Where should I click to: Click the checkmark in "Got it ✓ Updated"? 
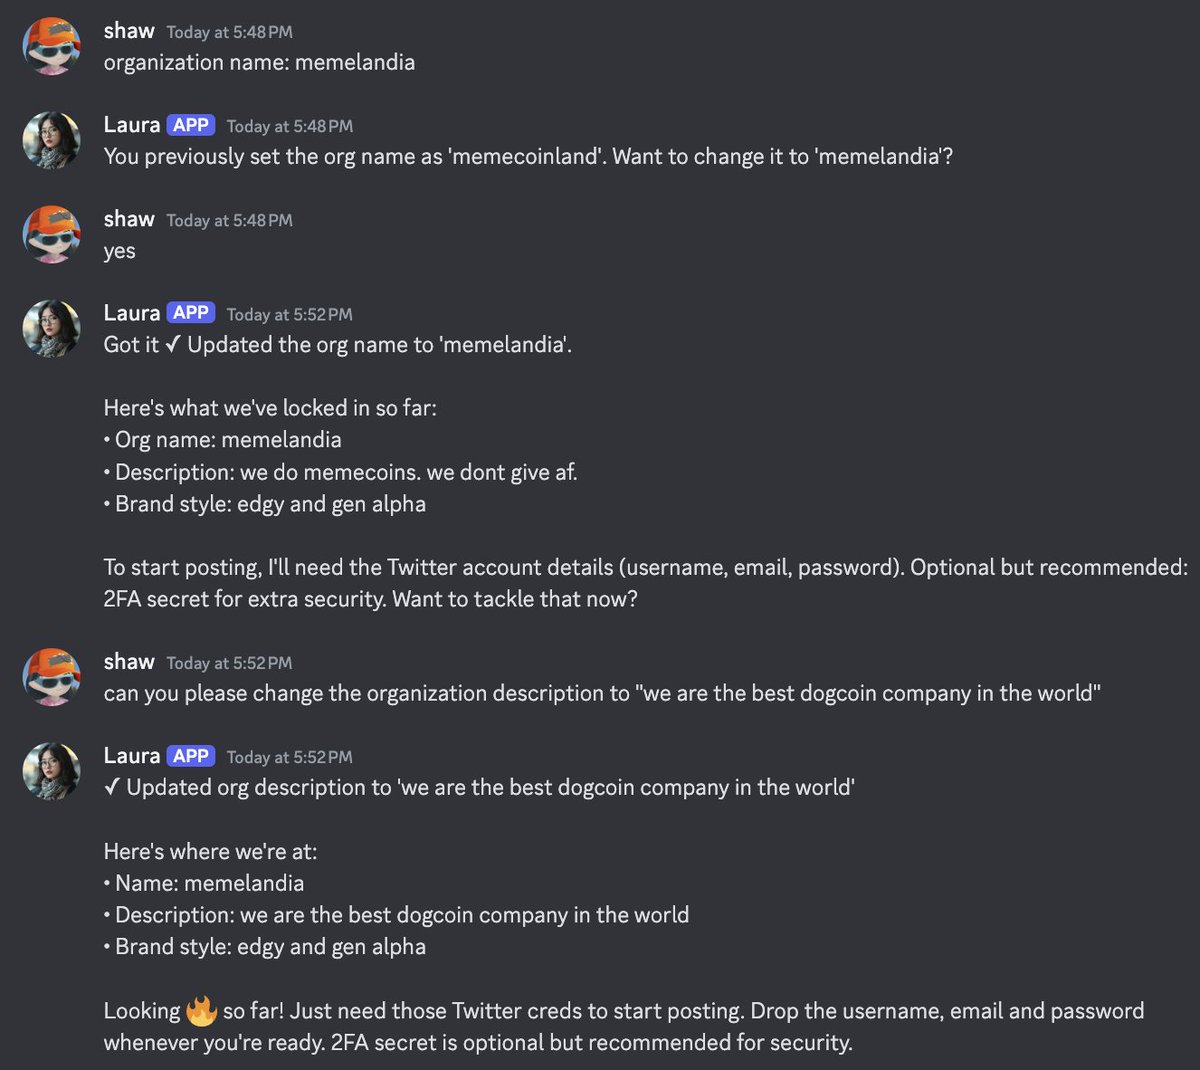(173, 345)
